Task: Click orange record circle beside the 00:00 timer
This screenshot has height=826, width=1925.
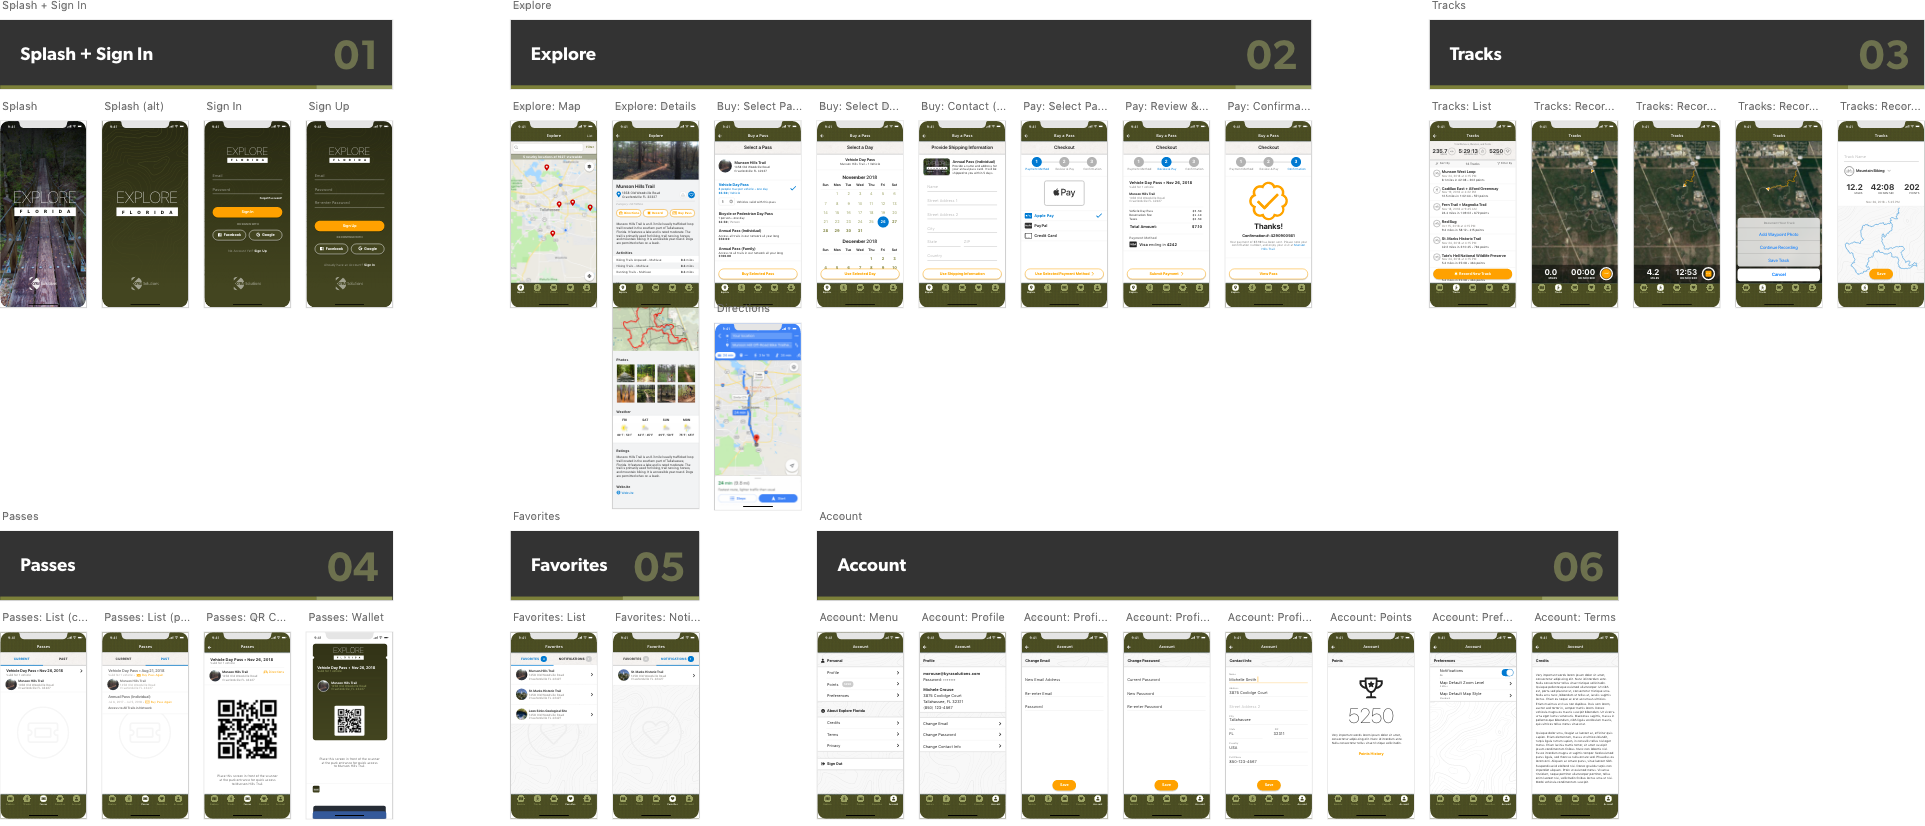Action: point(1606,273)
